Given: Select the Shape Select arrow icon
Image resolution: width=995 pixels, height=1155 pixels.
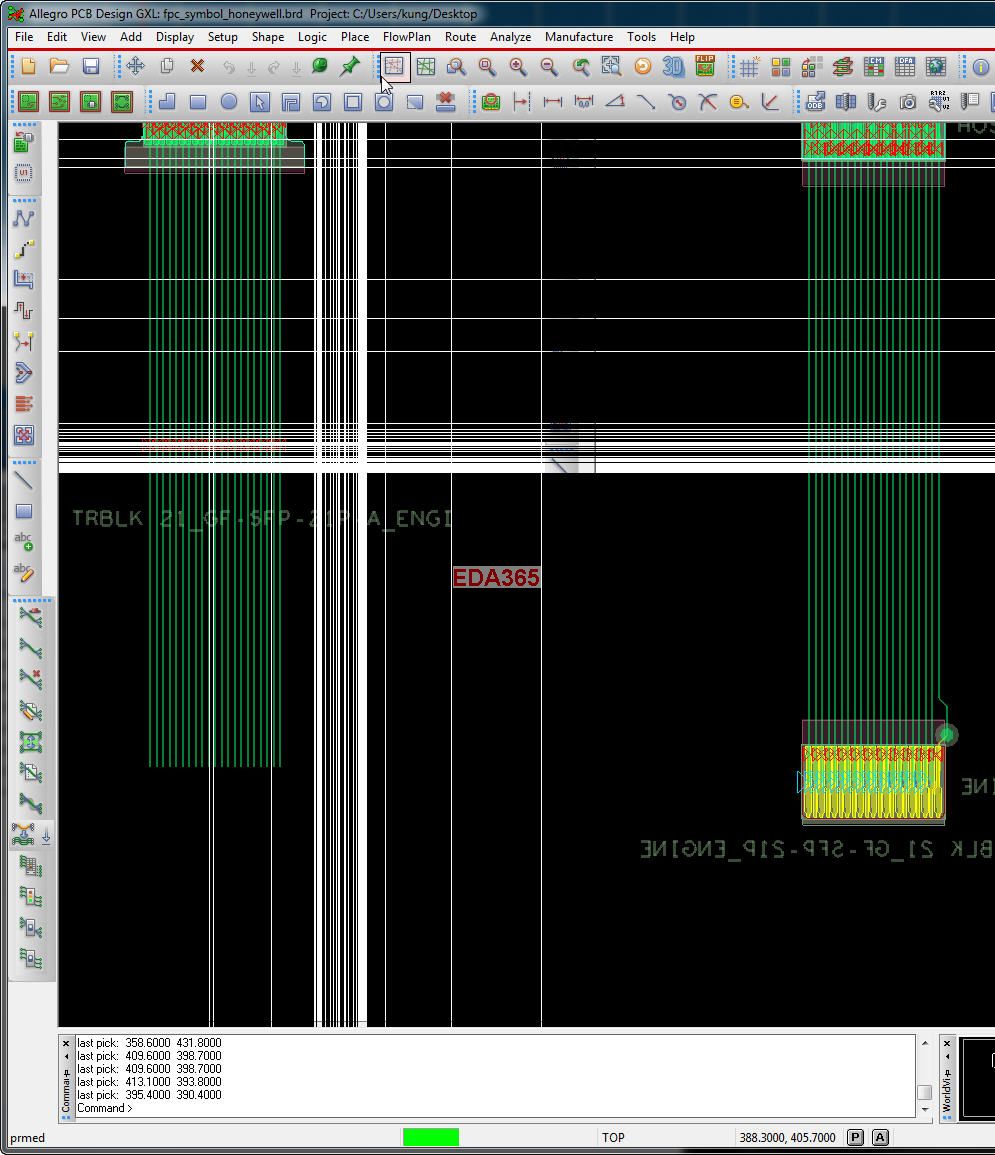Looking at the screenshot, I should 259,102.
